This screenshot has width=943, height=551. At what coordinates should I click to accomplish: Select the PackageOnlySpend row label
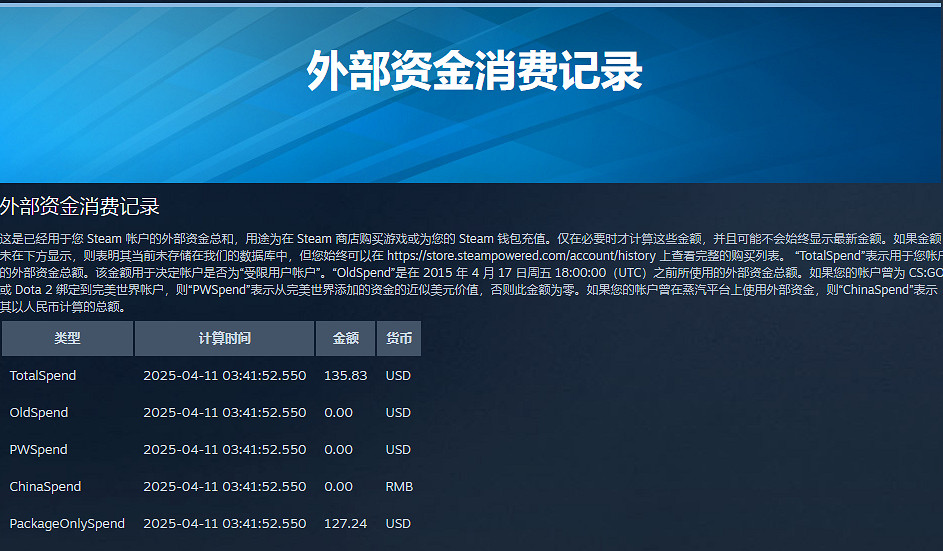point(67,523)
